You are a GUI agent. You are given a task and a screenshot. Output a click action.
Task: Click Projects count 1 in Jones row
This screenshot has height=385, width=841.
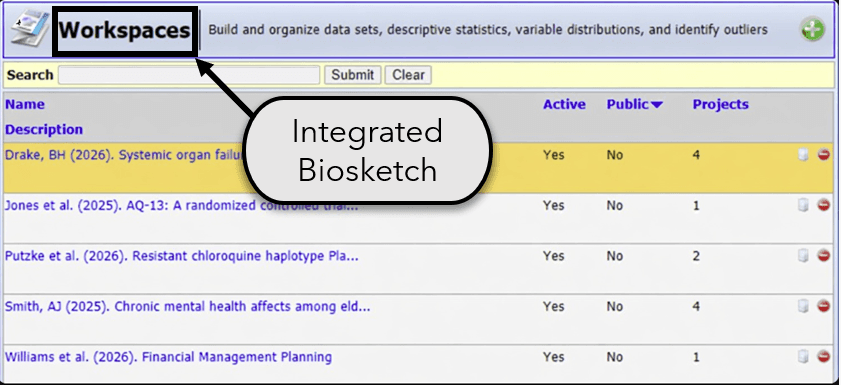[x=696, y=205]
